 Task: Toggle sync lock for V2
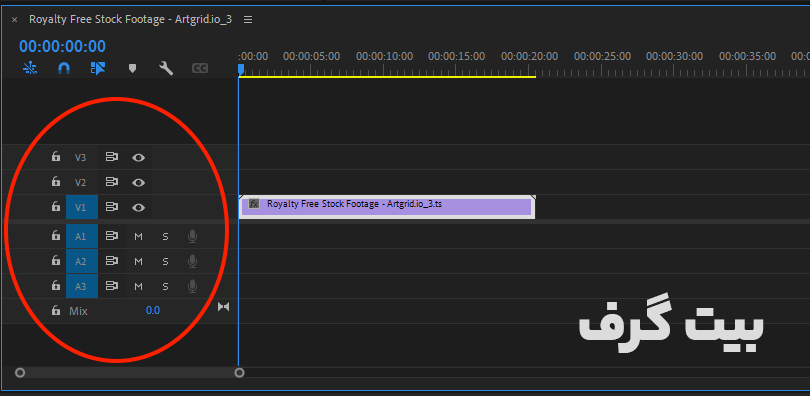(112, 182)
